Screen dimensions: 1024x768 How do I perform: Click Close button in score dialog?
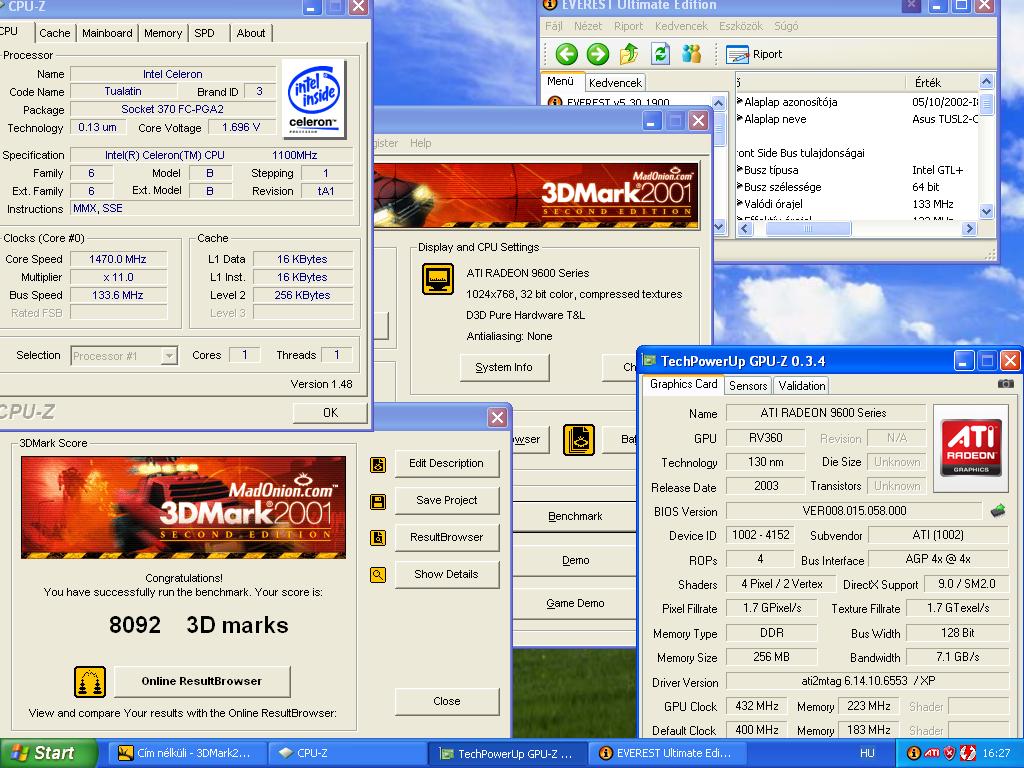pos(447,701)
